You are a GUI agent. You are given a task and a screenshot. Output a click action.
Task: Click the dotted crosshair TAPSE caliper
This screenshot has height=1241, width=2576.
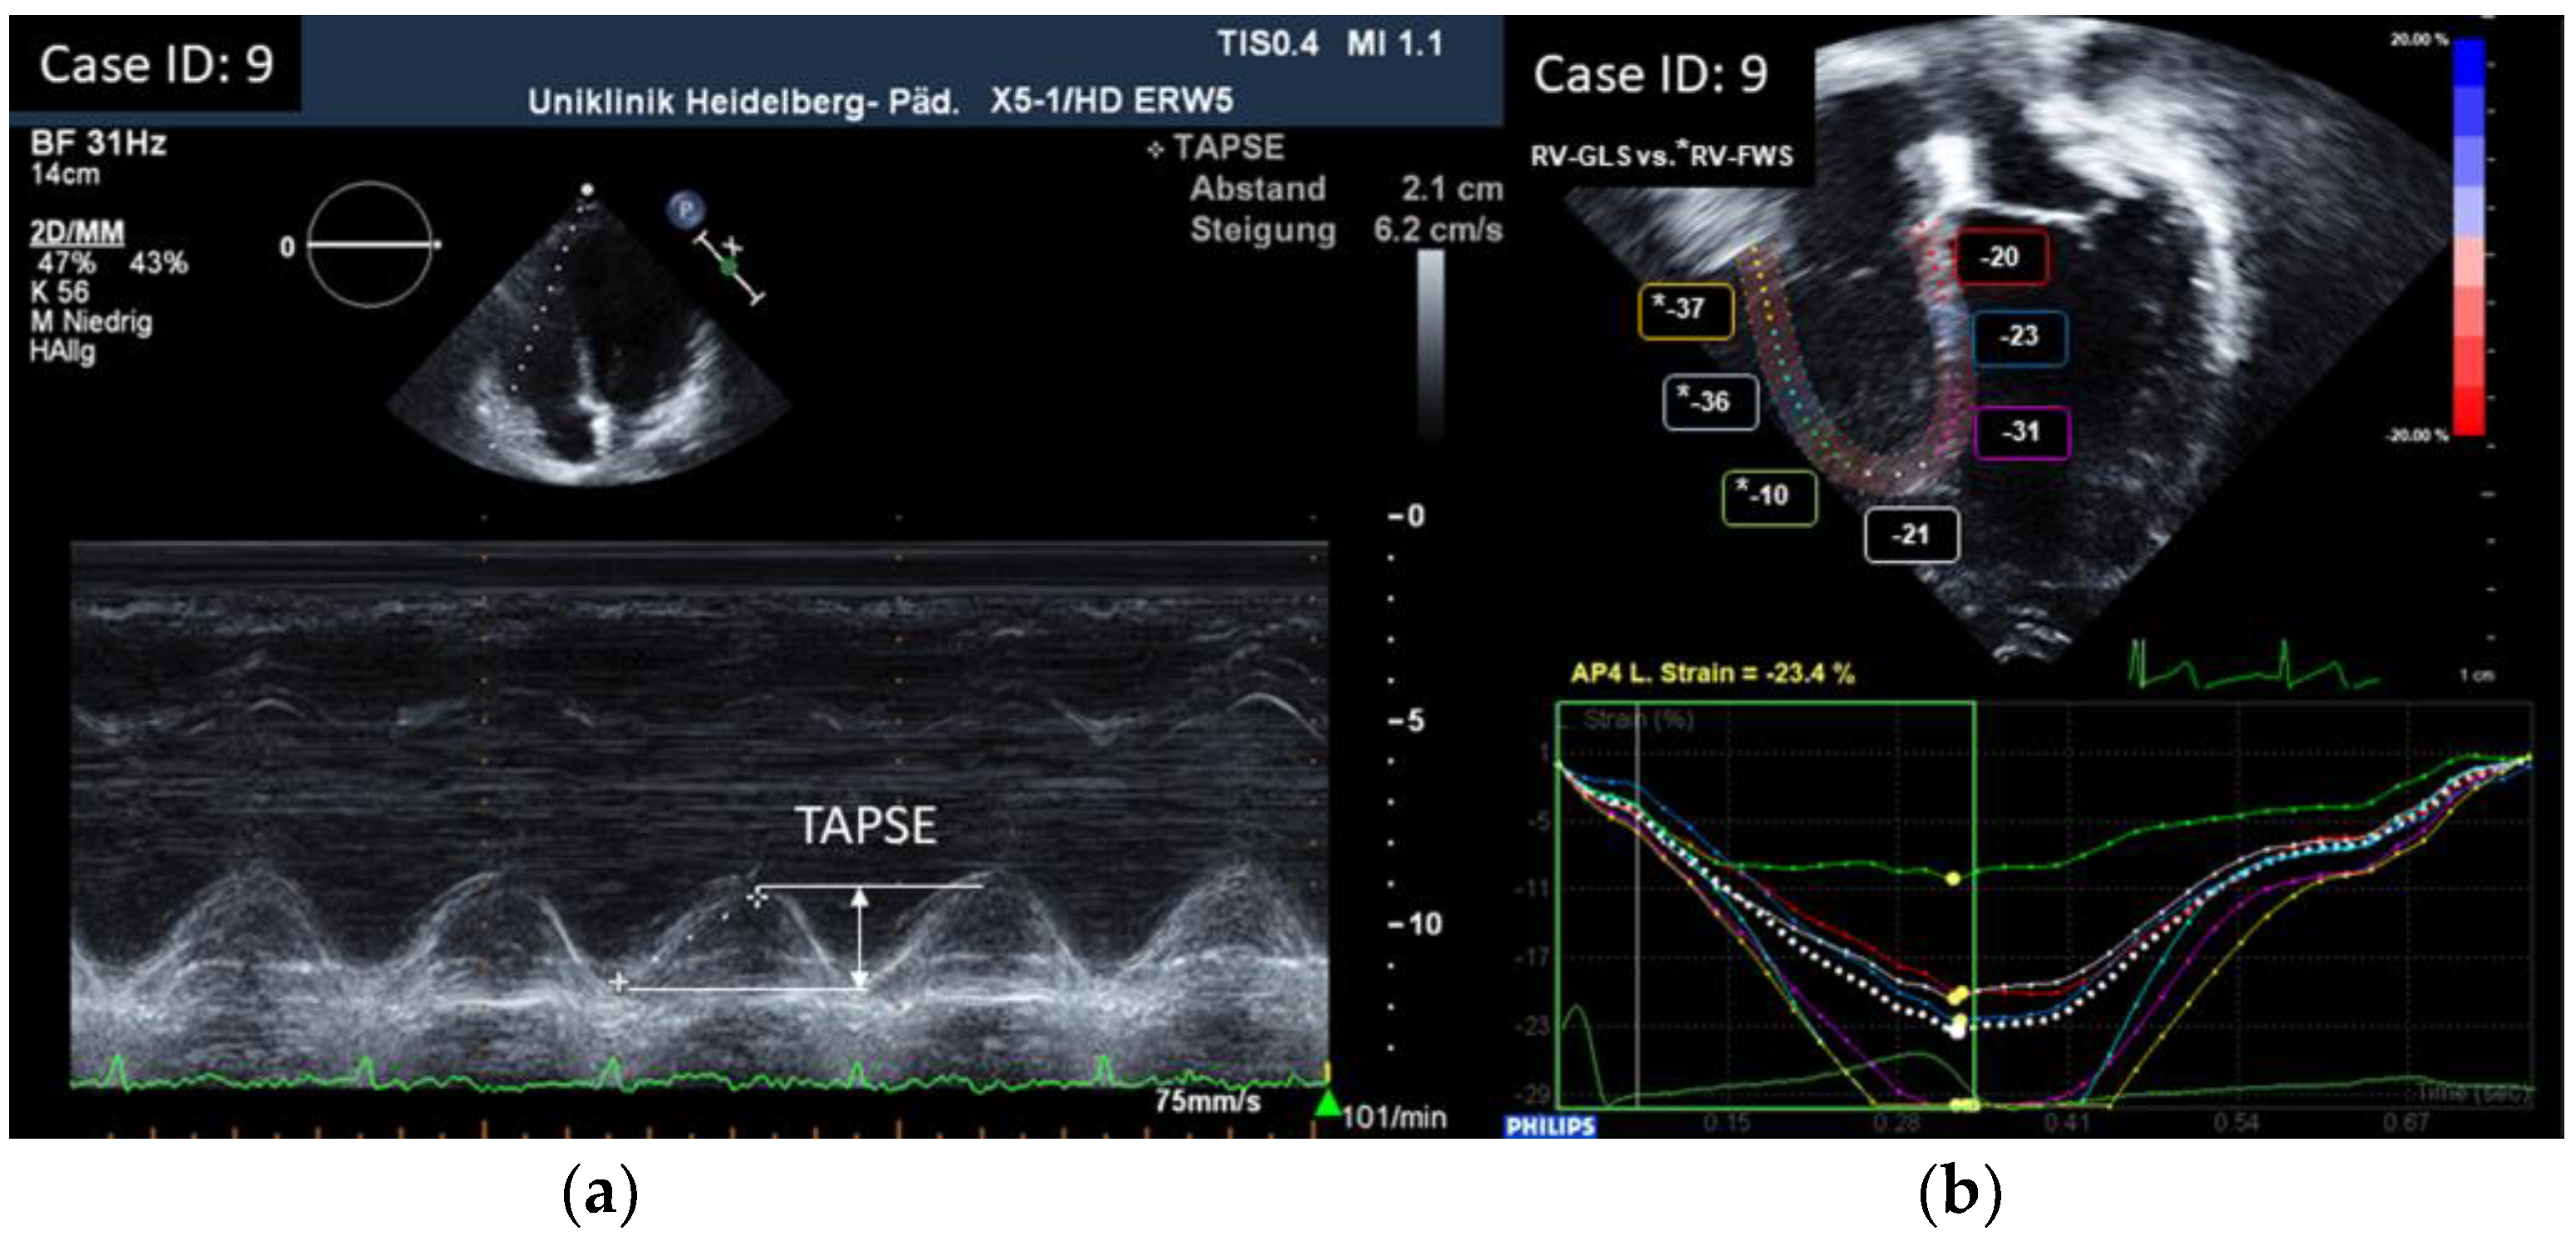click(757, 897)
